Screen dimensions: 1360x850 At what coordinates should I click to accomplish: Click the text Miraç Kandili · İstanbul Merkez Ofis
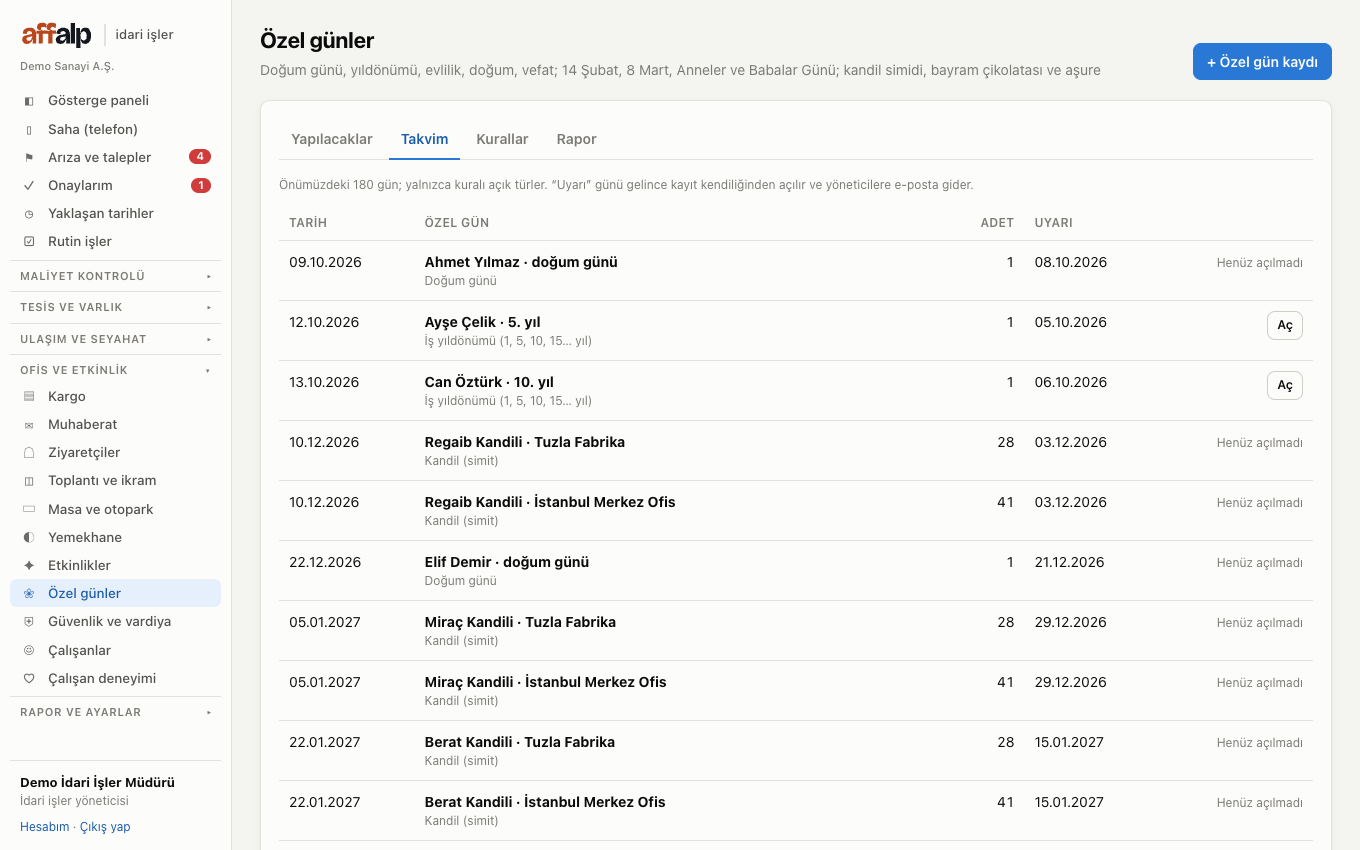point(546,682)
